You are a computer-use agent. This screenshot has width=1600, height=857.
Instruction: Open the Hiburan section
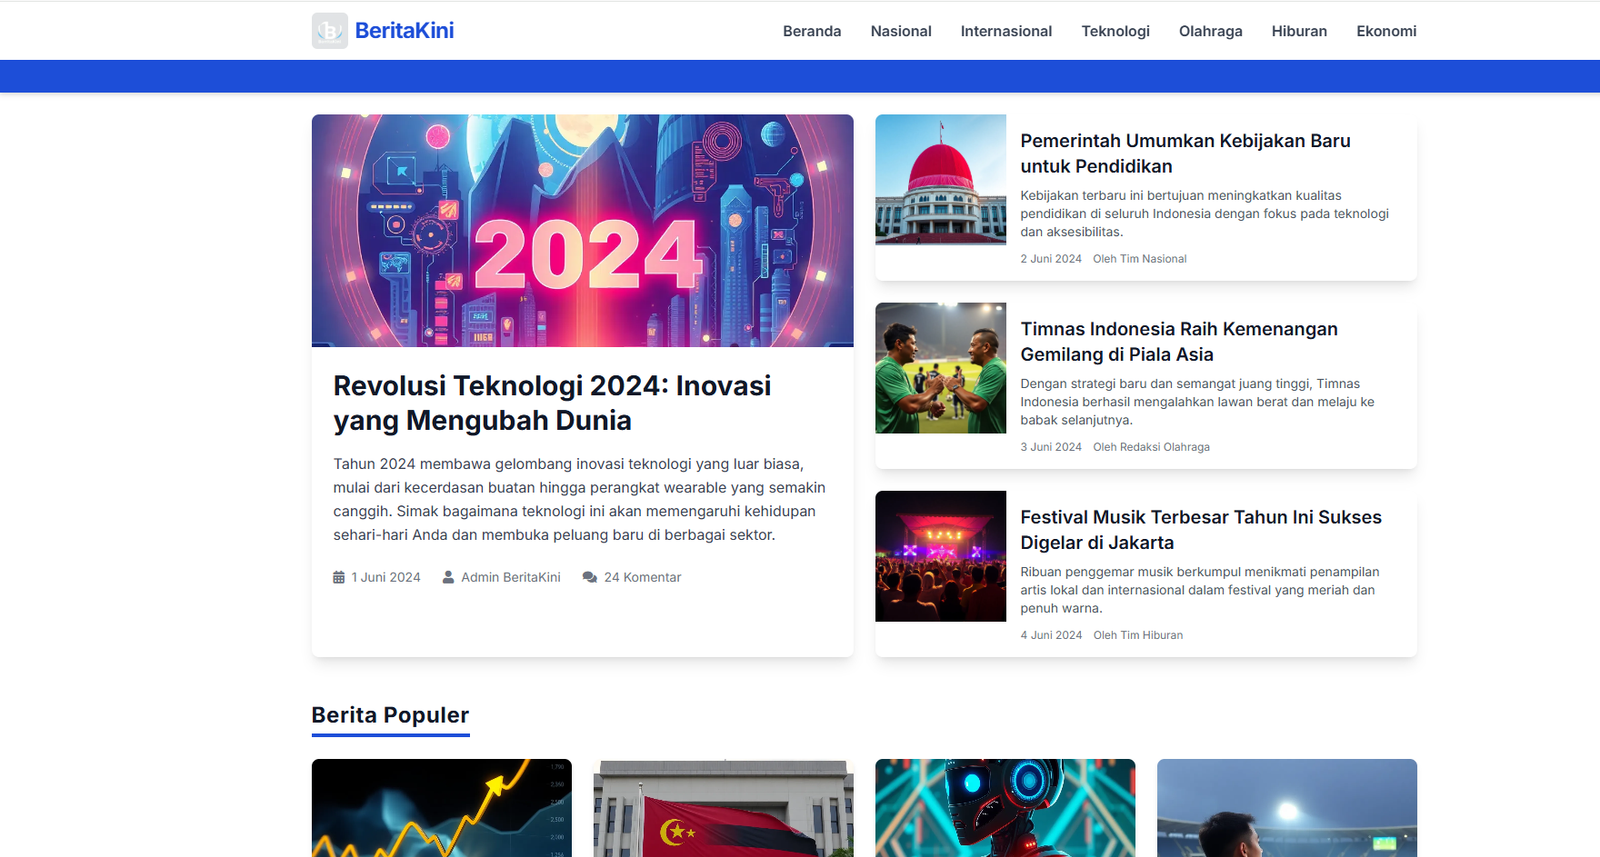pyautogui.click(x=1300, y=31)
